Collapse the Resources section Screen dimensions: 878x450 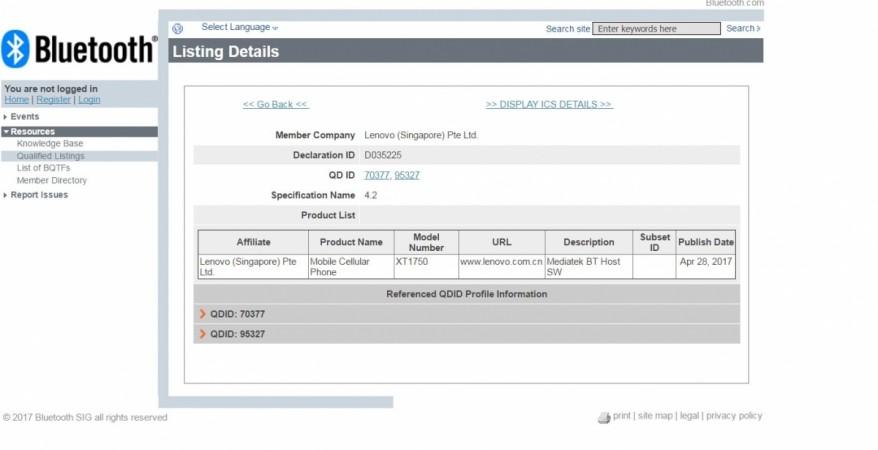(x=32, y=131)
